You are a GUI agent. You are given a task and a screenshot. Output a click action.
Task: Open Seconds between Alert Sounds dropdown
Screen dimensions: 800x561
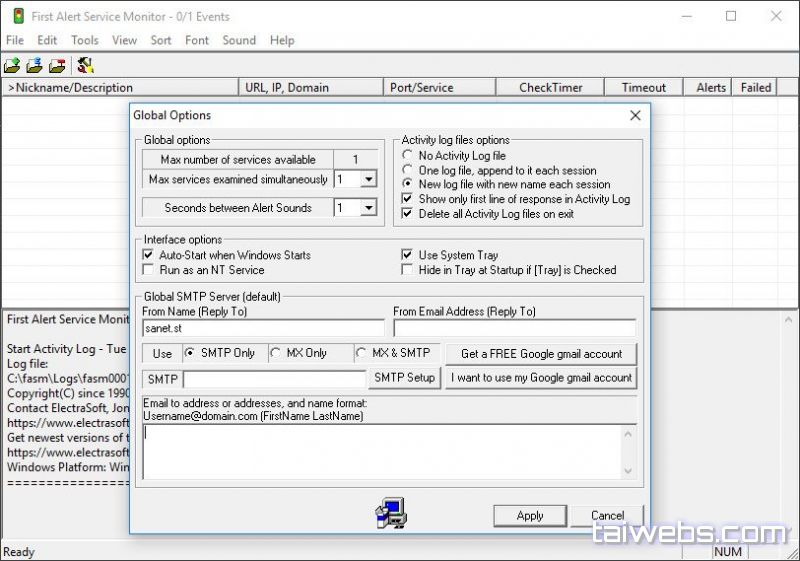click(x=367, y=208)
